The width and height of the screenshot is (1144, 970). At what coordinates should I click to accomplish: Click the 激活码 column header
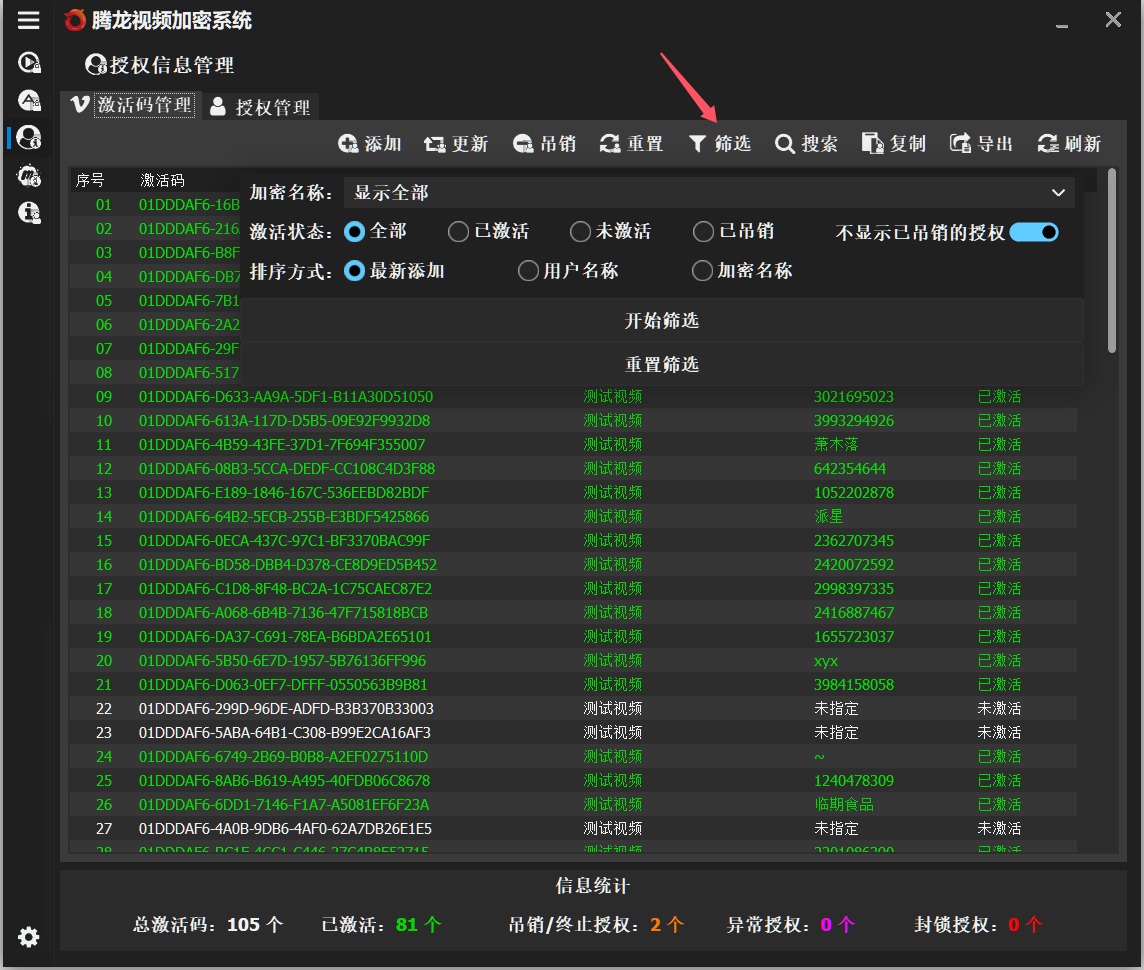point(162,180)
